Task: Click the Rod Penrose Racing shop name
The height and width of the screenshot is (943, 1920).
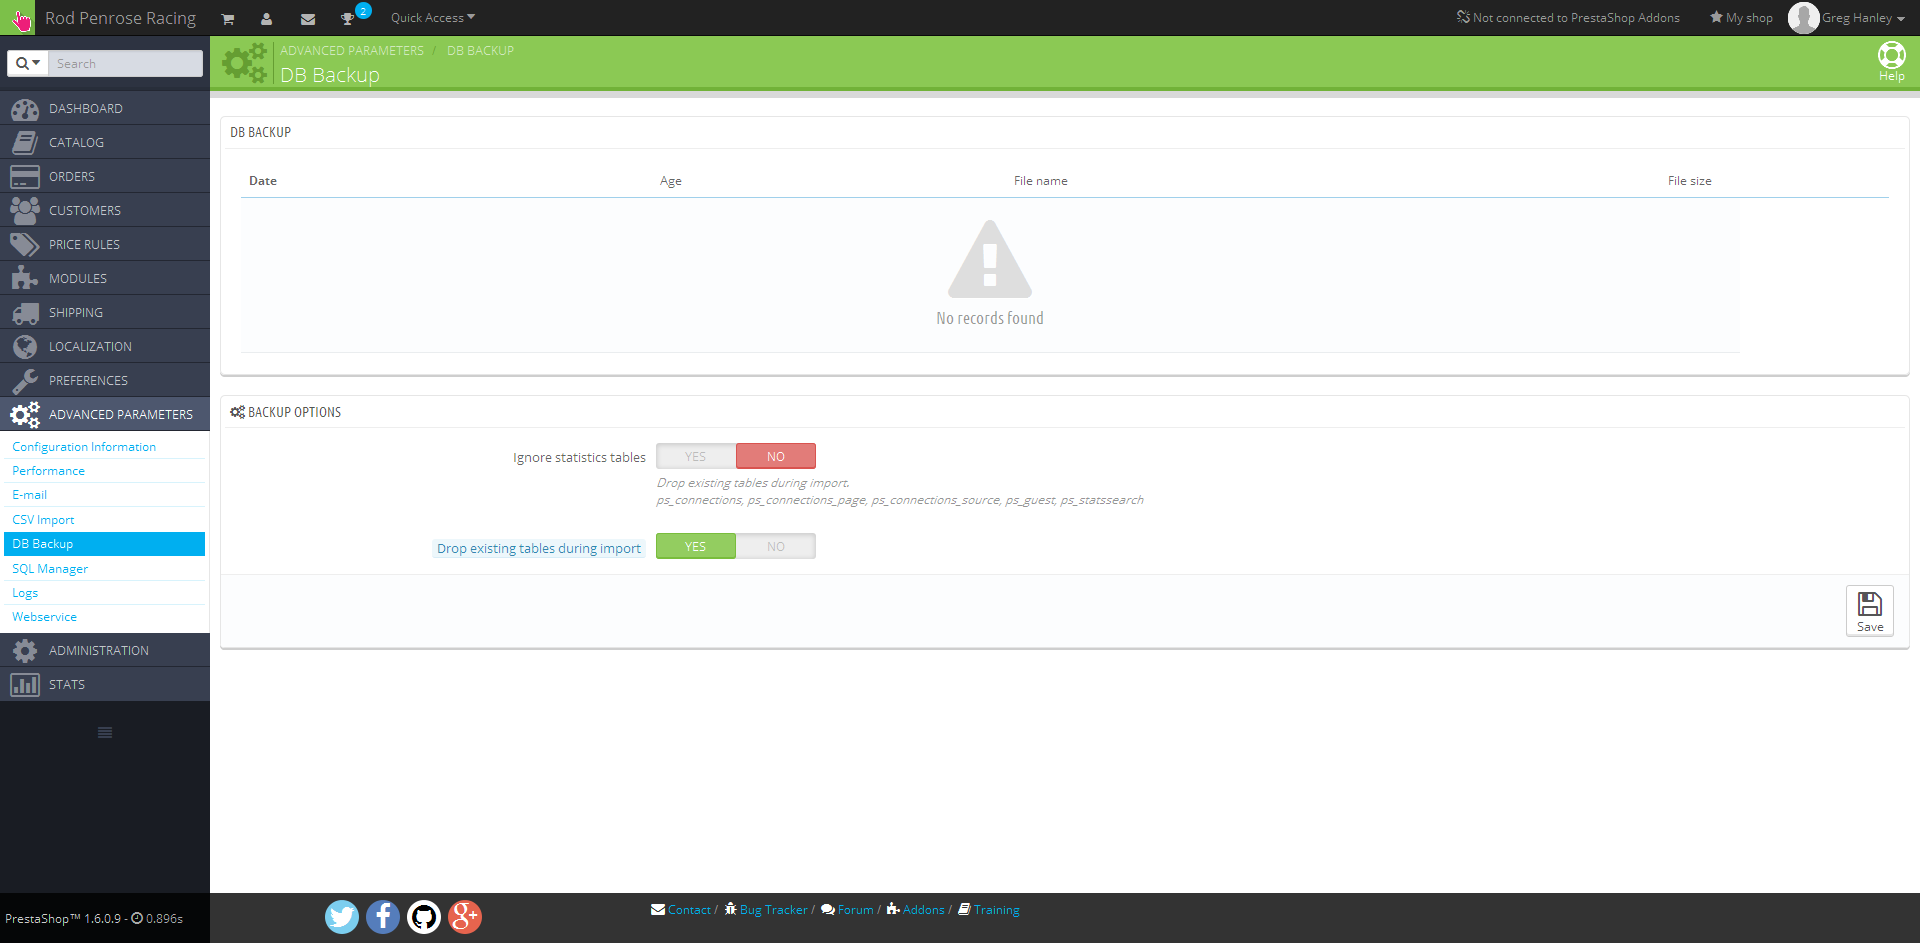Action: tap(120, 18)
